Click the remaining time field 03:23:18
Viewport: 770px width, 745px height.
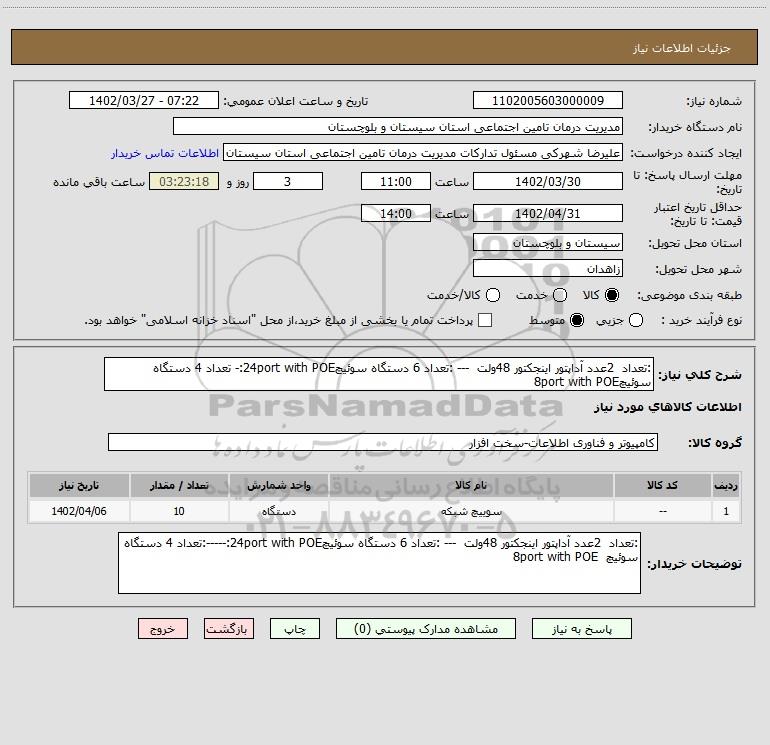pyautogui.click(x=184, y=181)
